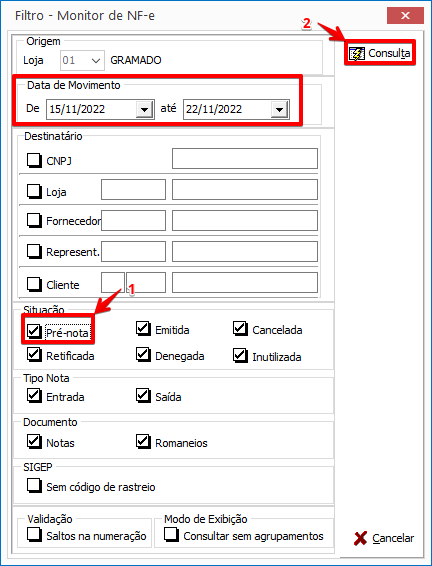Close the Filtro Monitor de NF-e window
Screen dimensions: 432x566
(x=405, y=16)
